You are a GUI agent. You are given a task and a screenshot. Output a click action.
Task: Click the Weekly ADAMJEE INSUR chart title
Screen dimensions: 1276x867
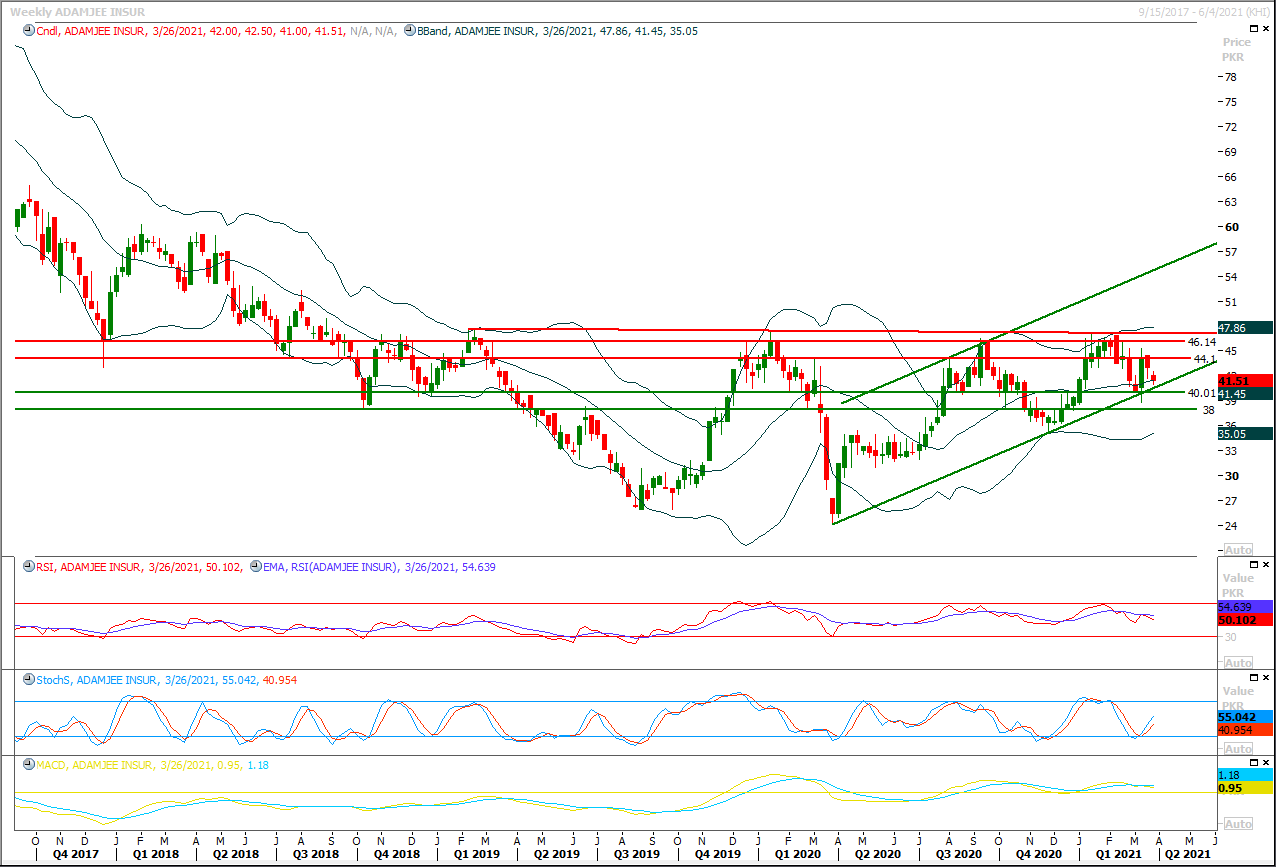tap(76, 11)
